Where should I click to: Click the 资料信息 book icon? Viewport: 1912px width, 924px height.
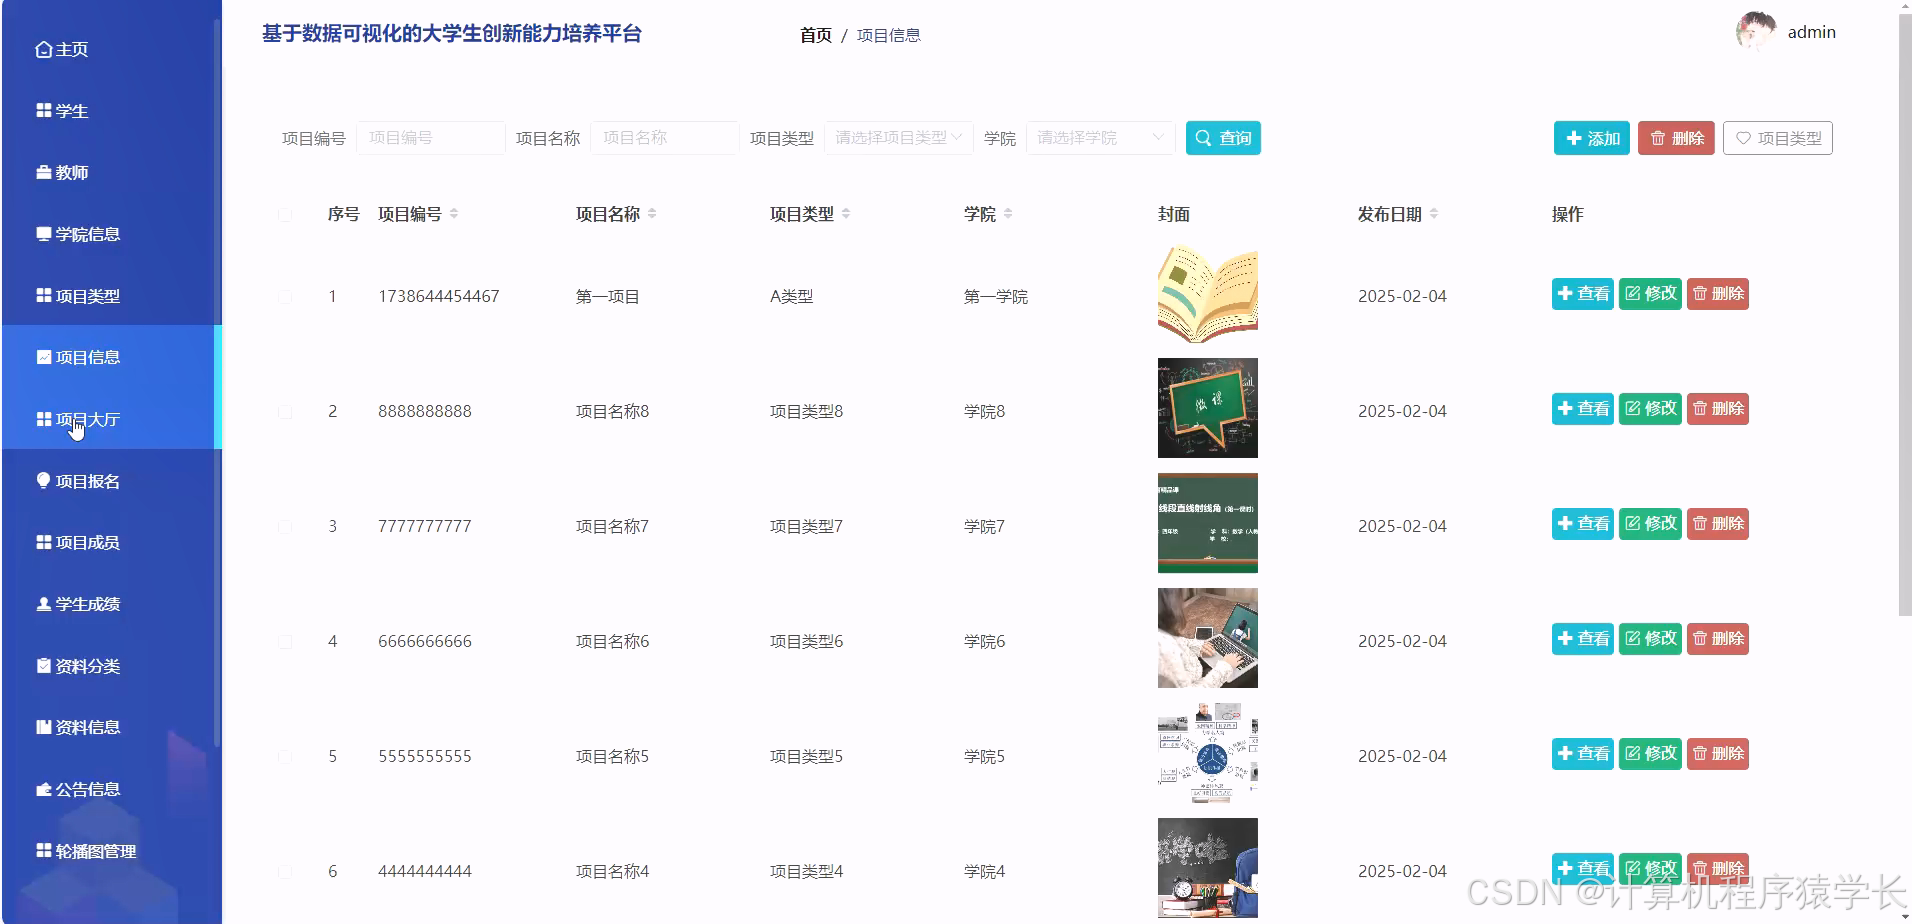44,727
